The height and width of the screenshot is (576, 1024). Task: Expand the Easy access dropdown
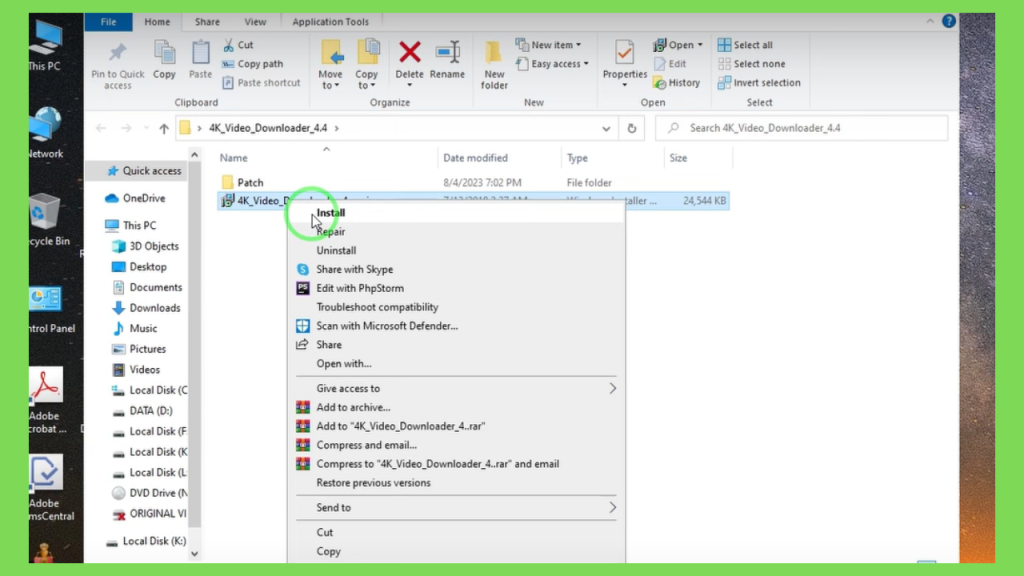[x=586, y=64]
